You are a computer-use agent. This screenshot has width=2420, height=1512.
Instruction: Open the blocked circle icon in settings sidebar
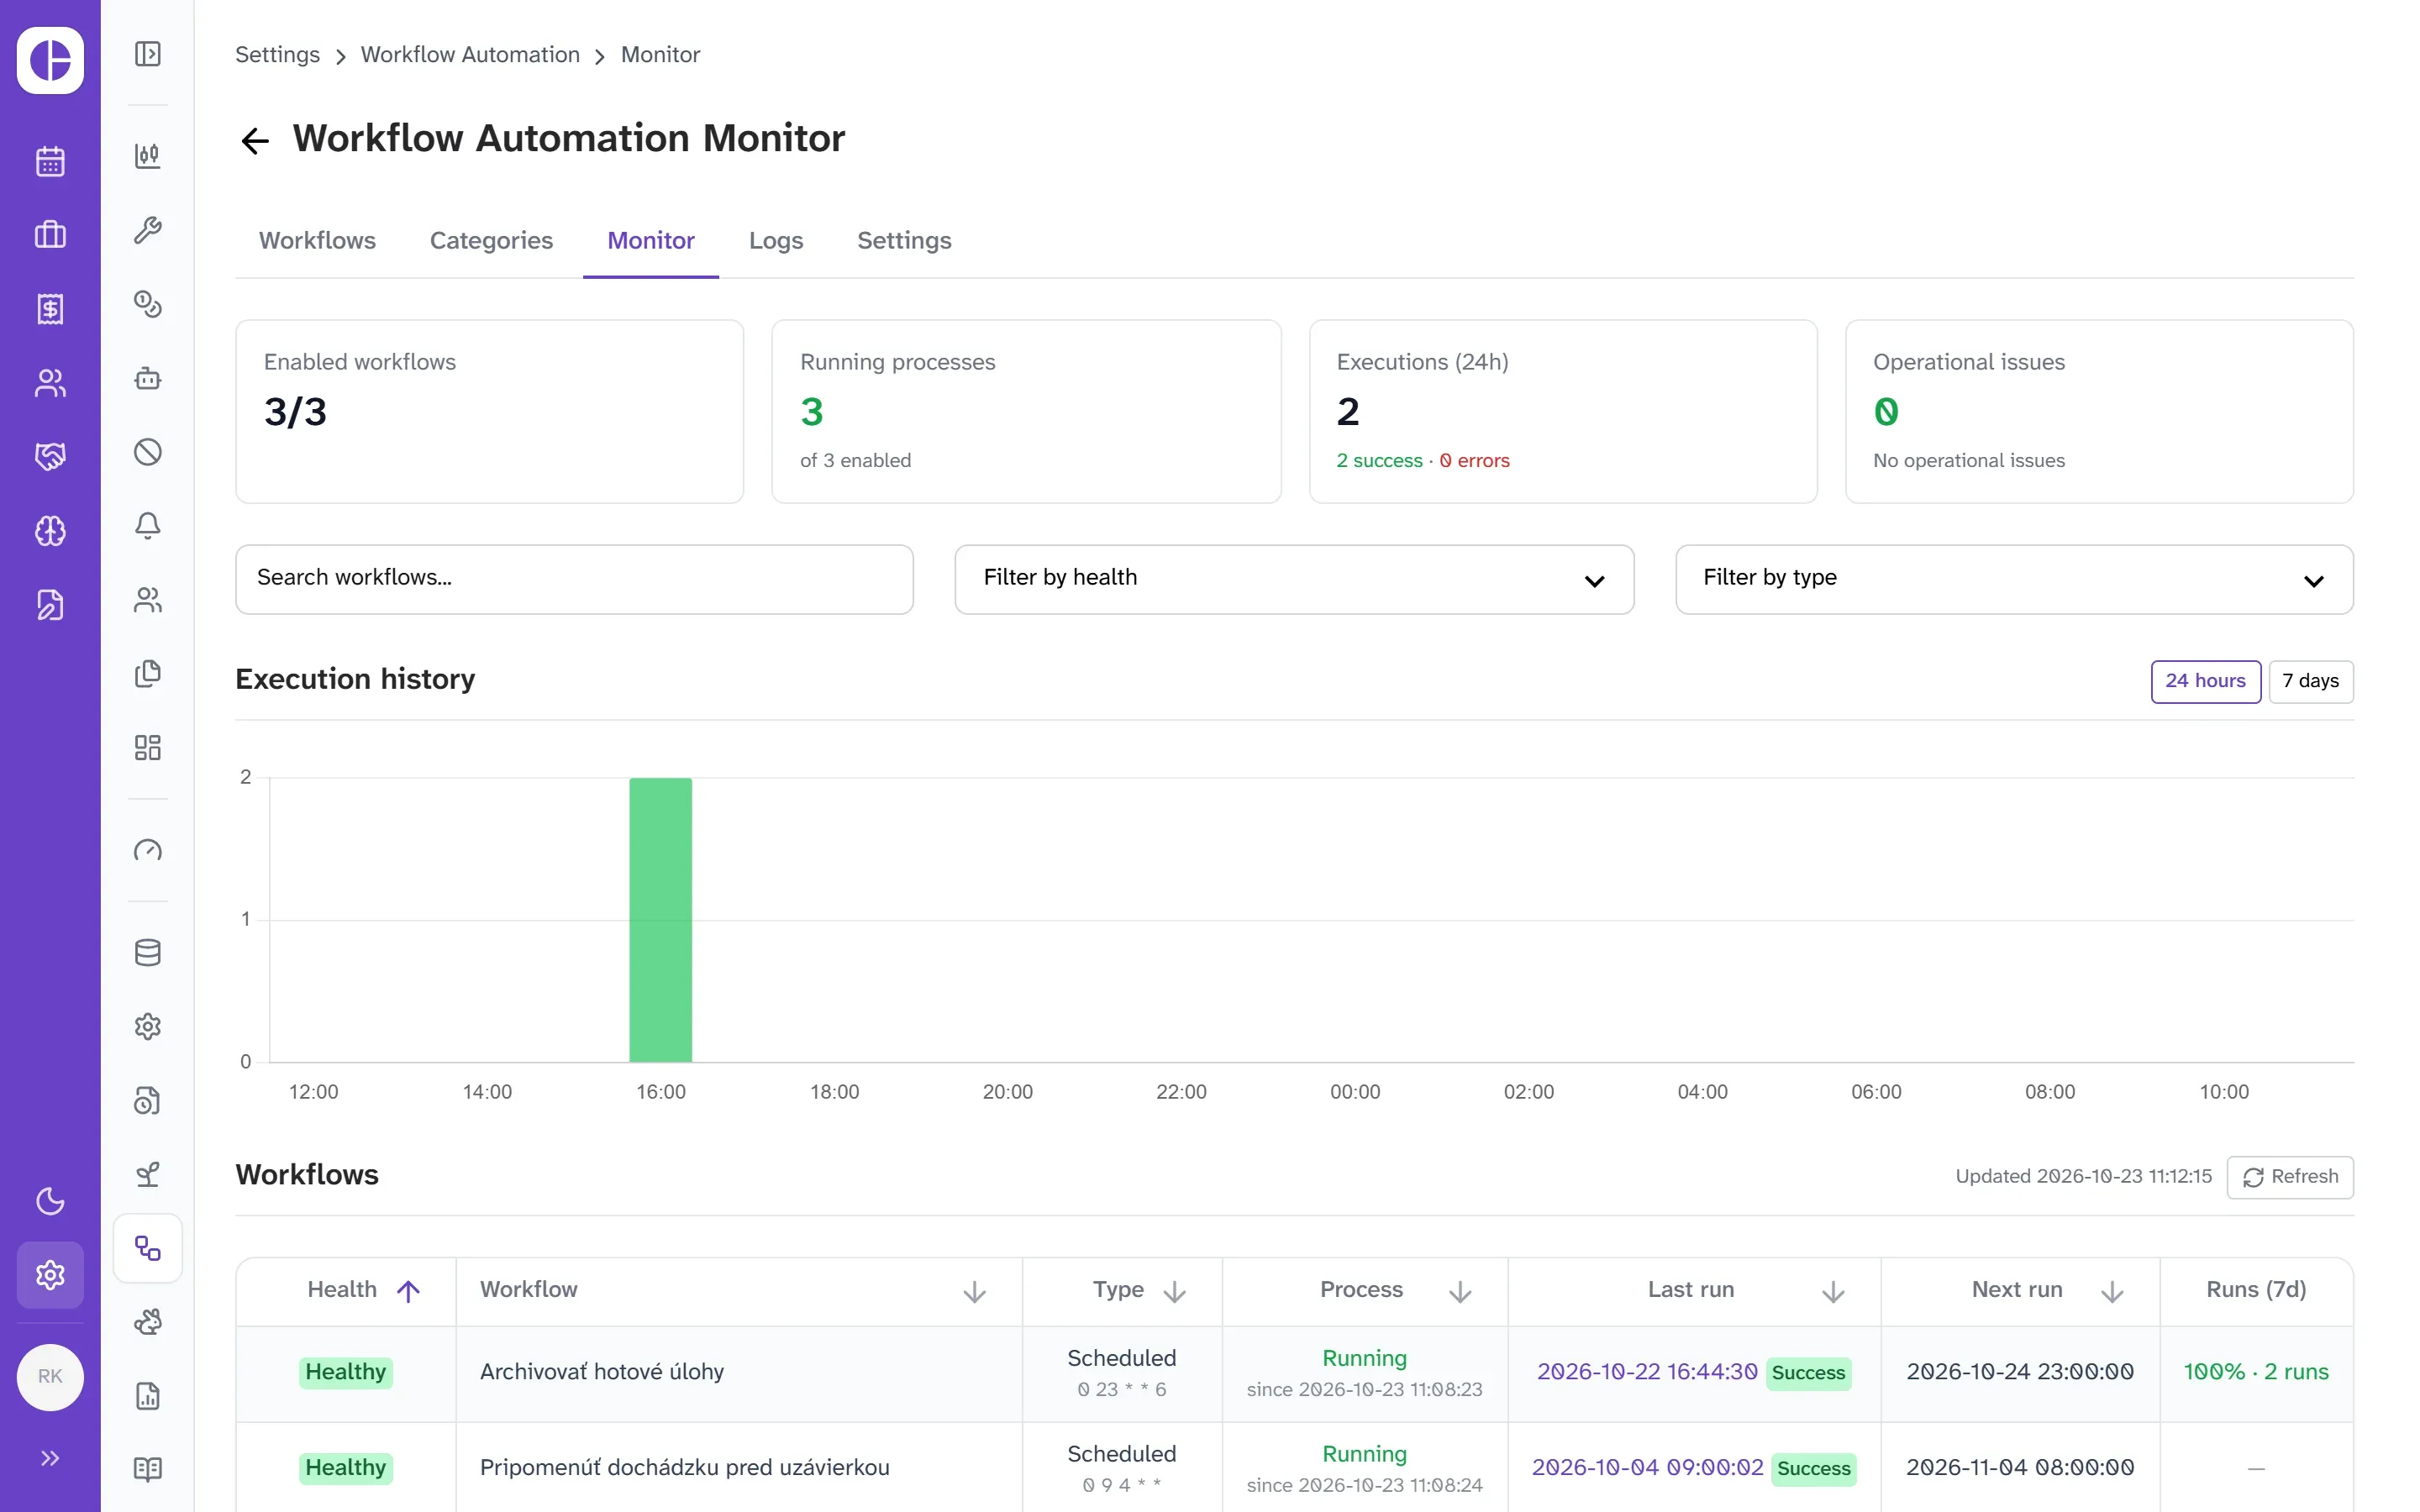click(148, 452)
